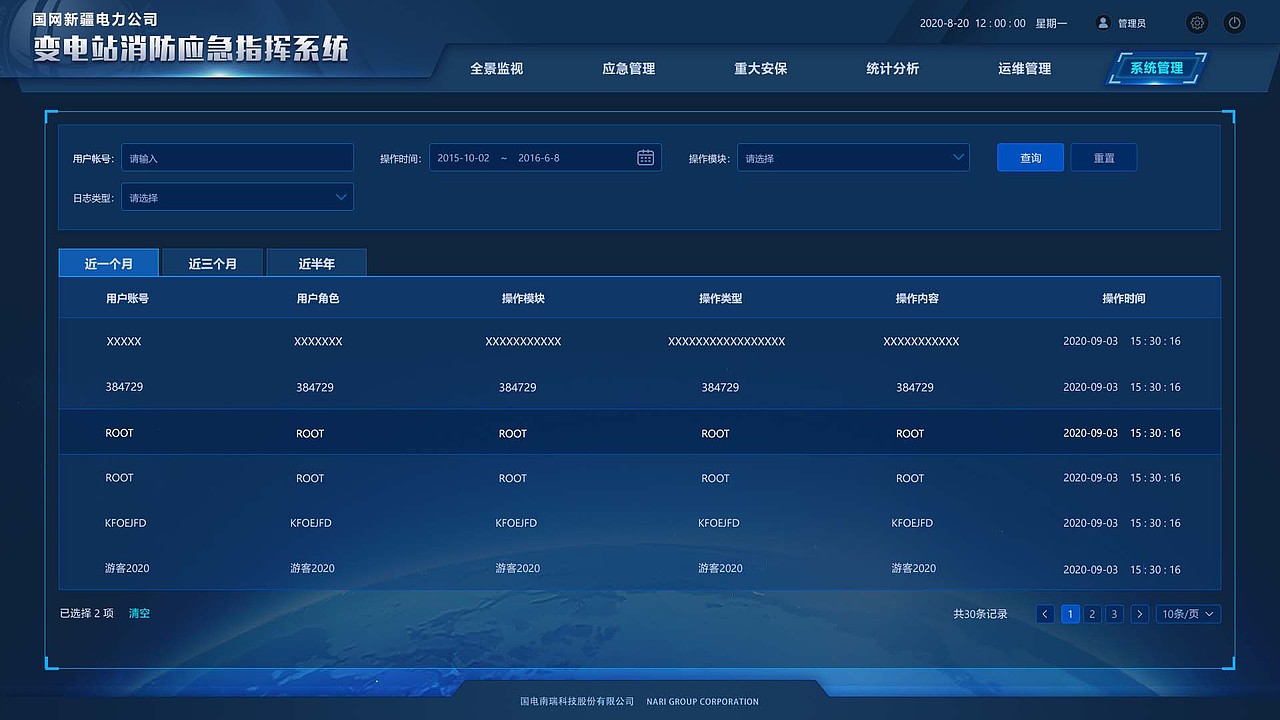Open the 统计分析 navigation menu
1280x720 pixels.
click(x=892, y=68)
